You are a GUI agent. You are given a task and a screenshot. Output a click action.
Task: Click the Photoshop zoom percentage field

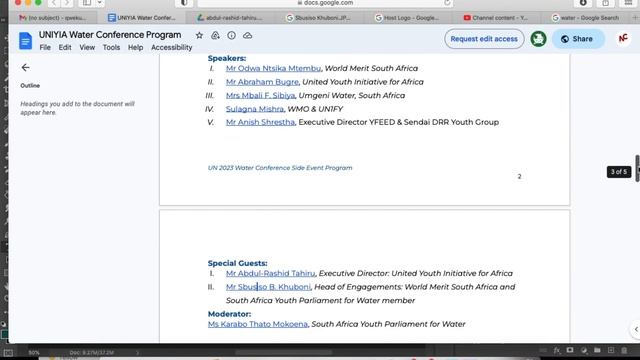(x=34, y=352)
